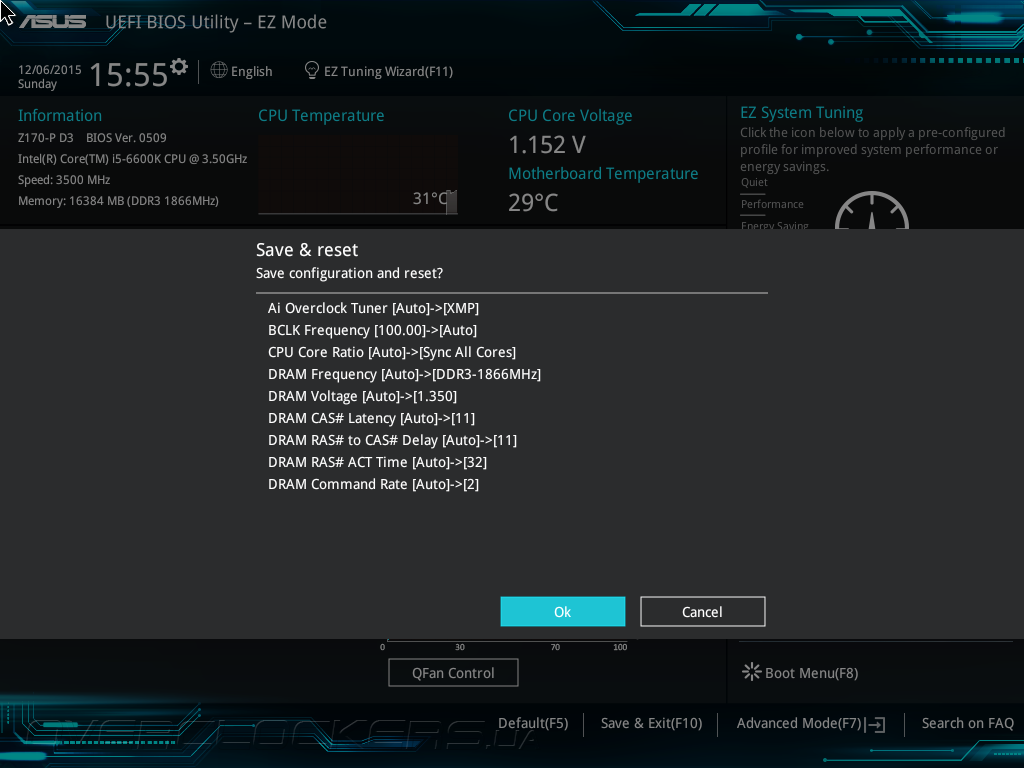Click Save configuration and reset? prompt

pos(349,273)
